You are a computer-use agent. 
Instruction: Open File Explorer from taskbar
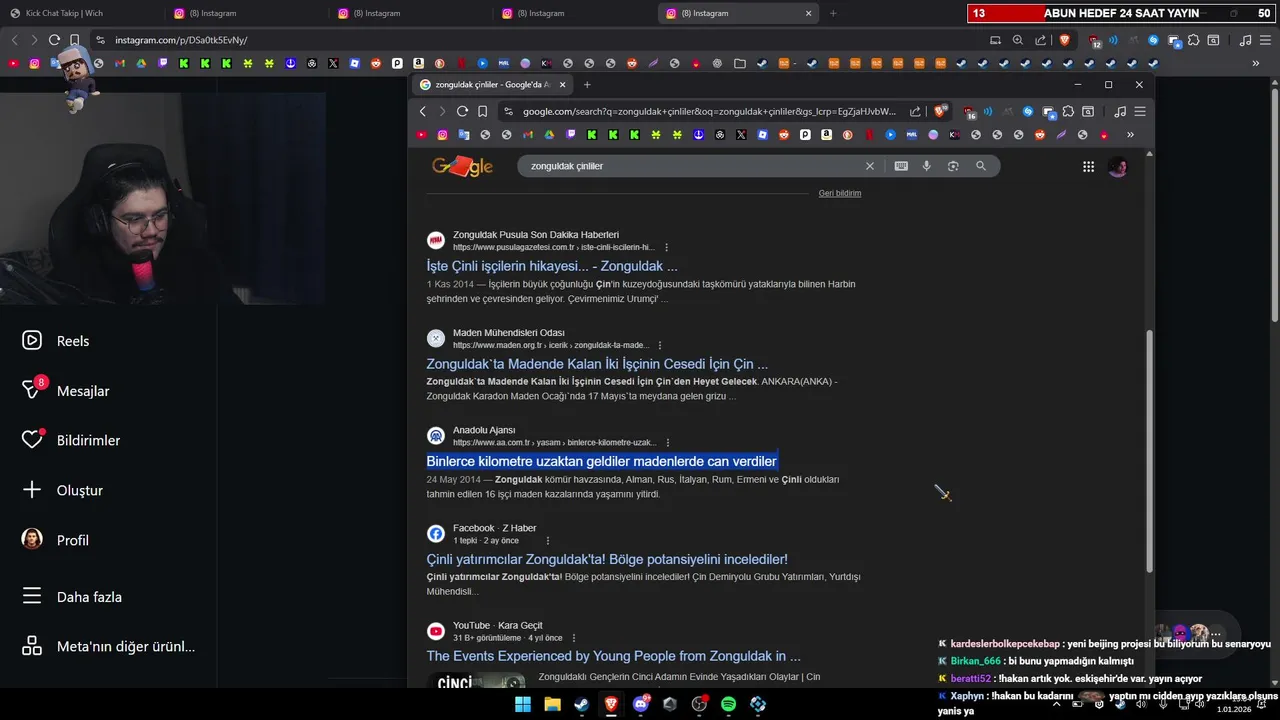[552, 704]
